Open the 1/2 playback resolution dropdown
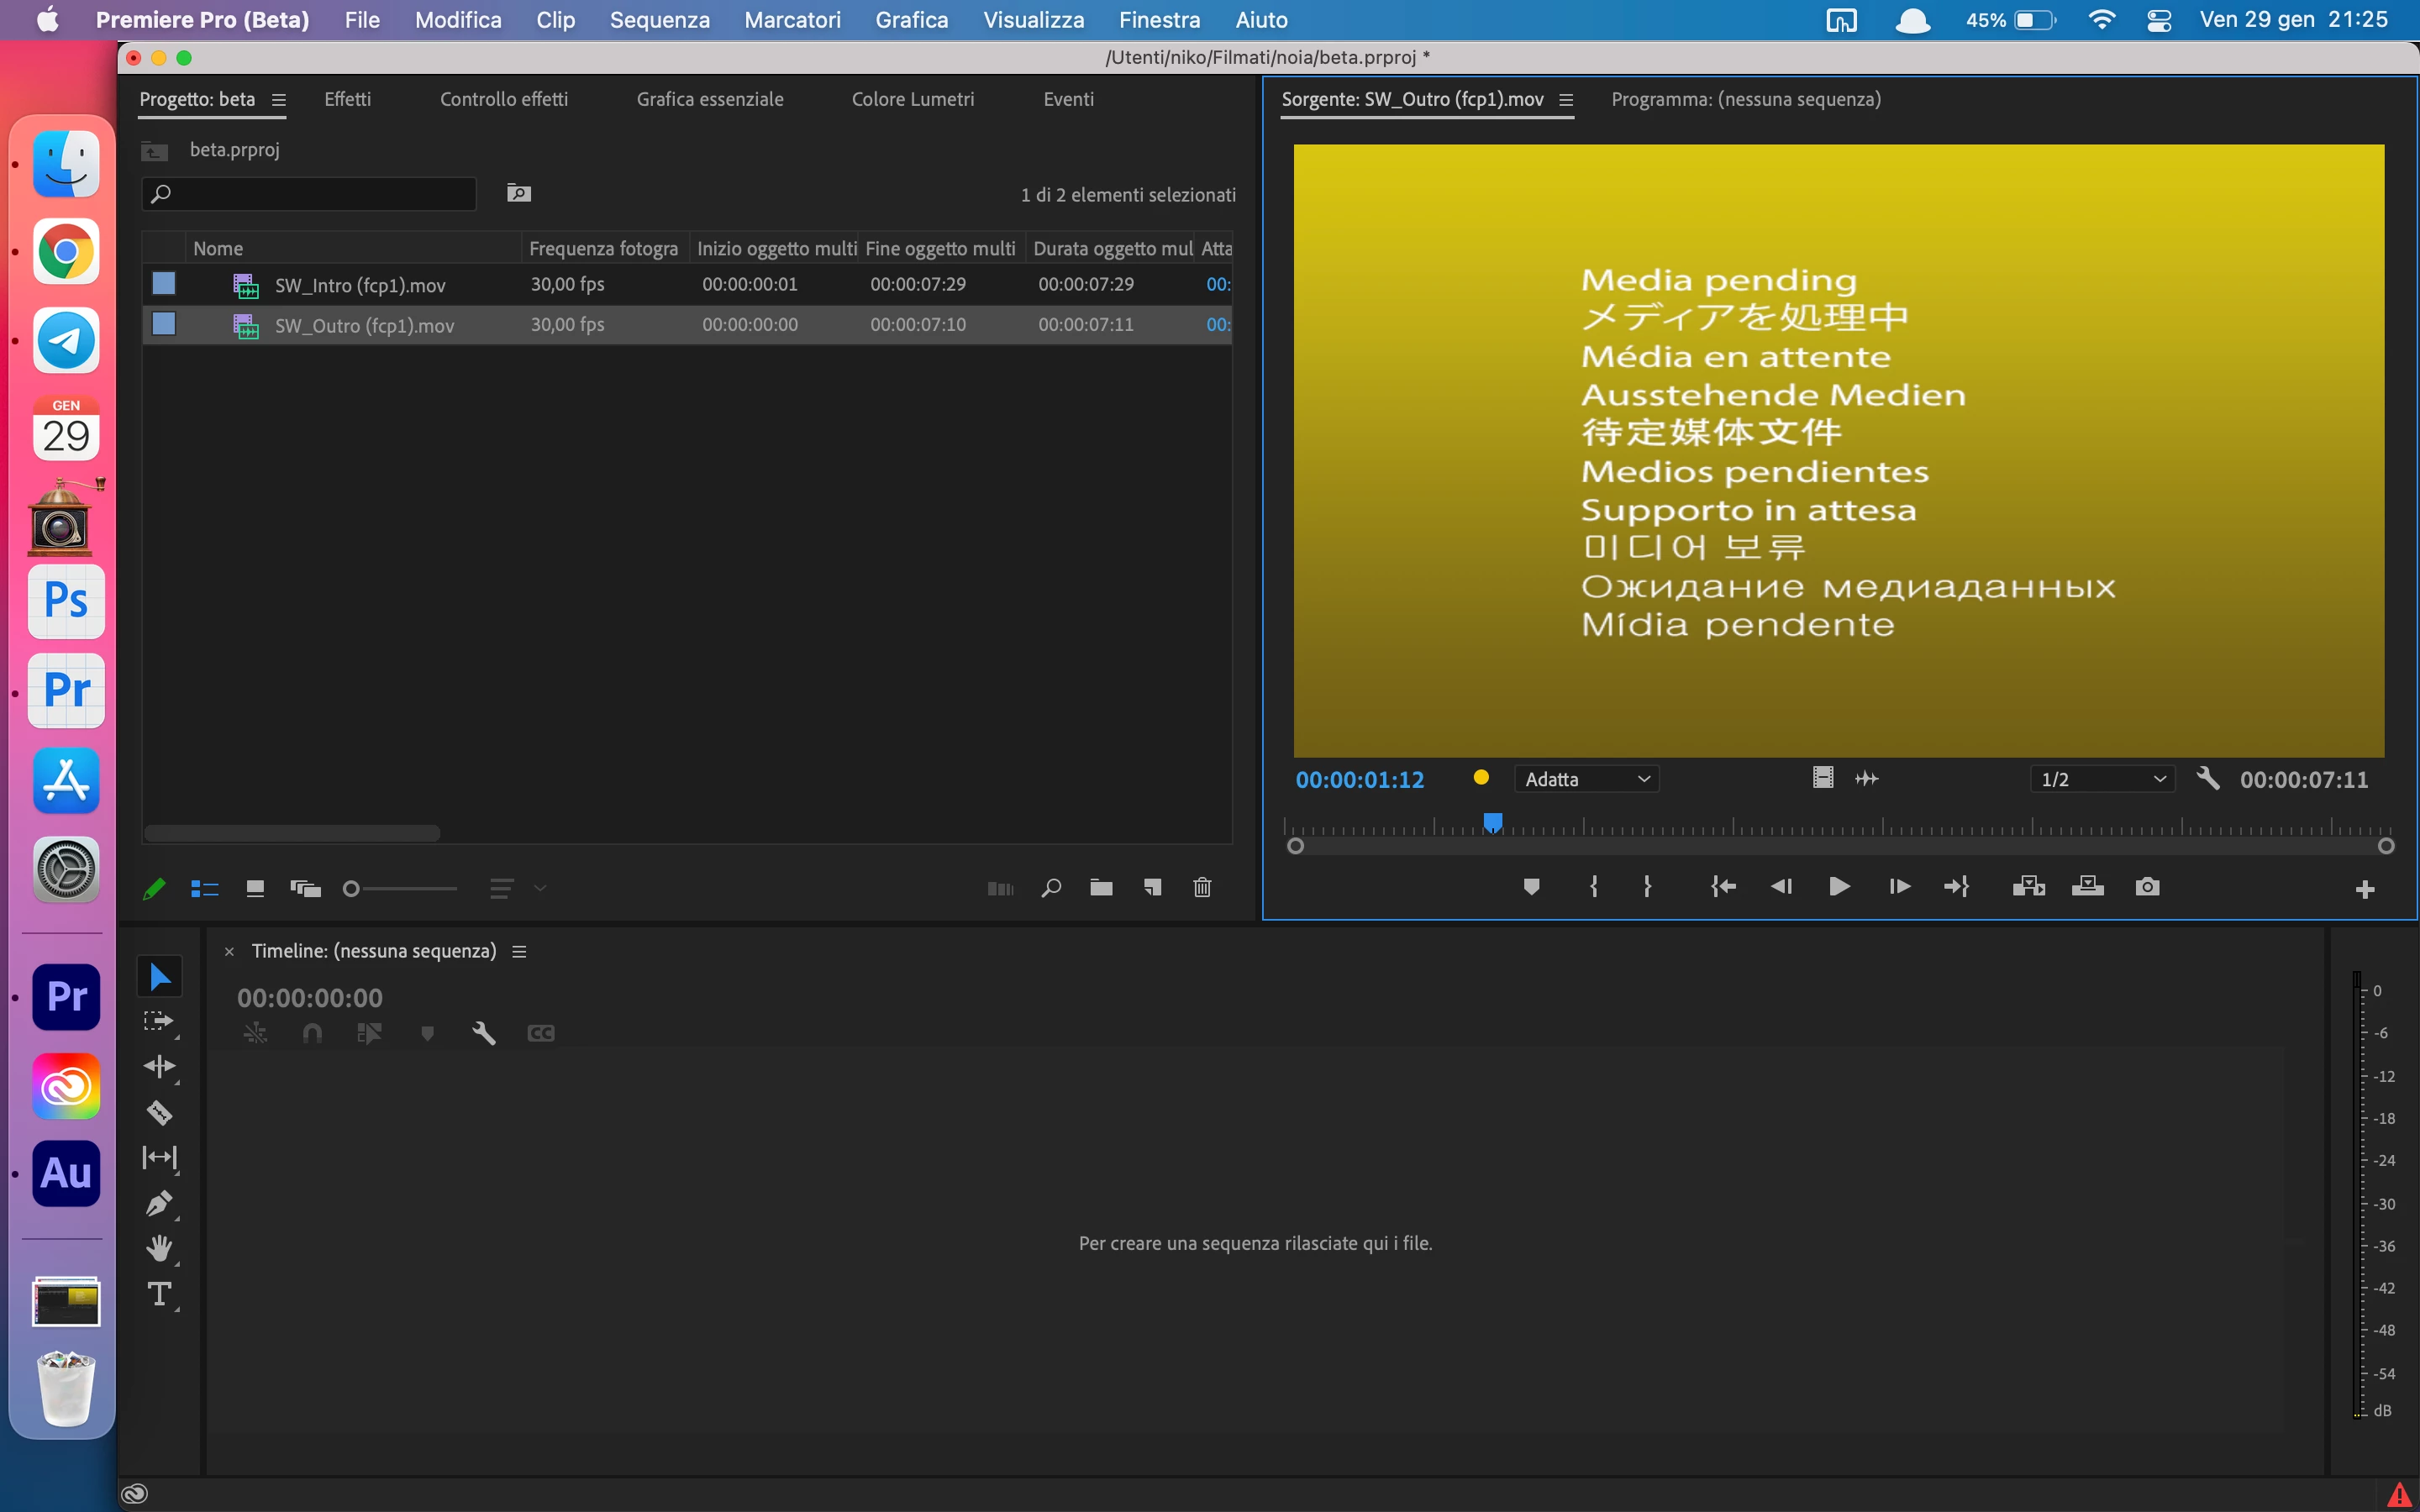This screenshot has height=1512, width=2420. point(2102,779)
